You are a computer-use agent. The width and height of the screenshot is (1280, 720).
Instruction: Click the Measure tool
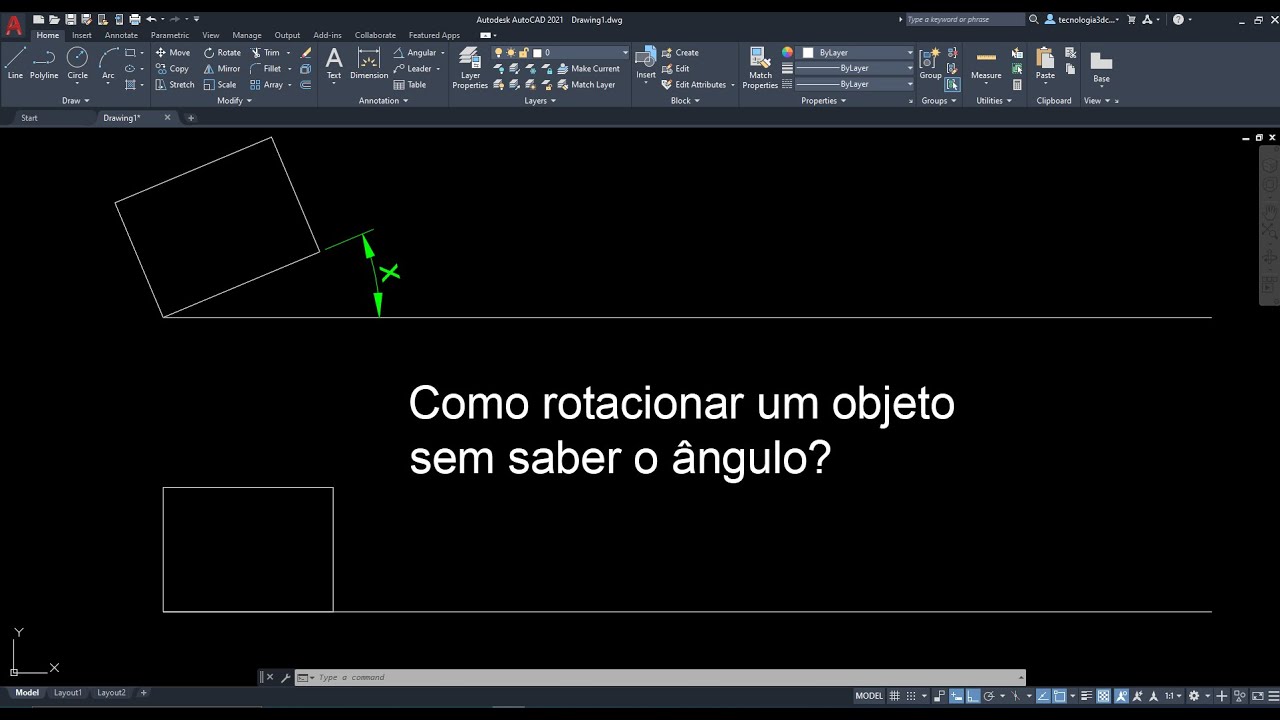tap(986, 63)
